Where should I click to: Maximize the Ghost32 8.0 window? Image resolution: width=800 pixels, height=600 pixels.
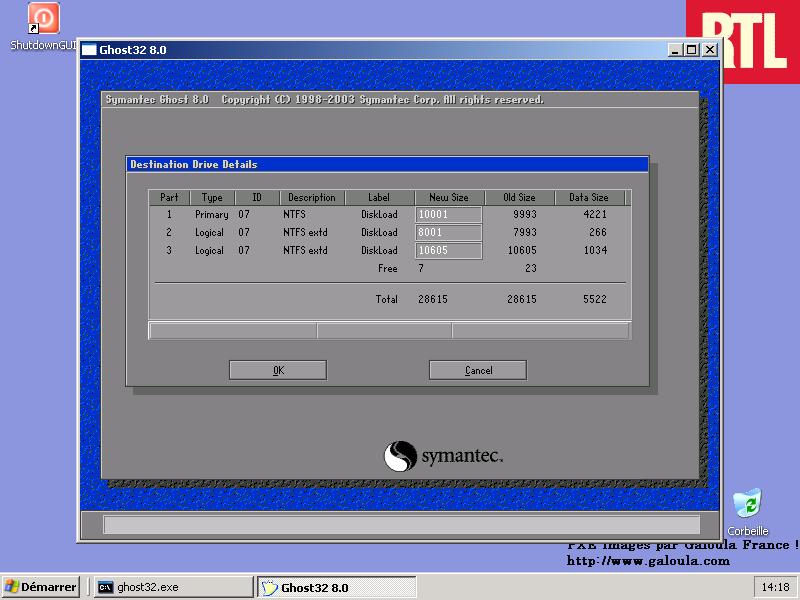692,49
